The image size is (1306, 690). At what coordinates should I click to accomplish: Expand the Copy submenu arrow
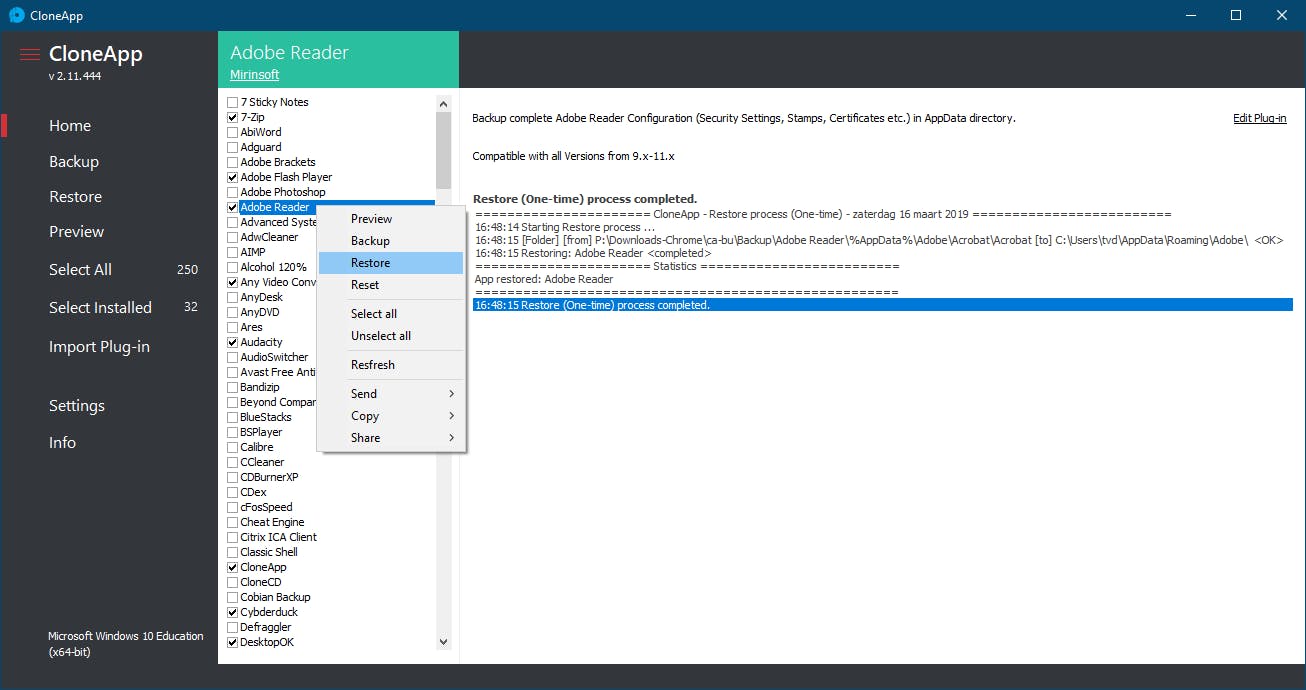[451, 416]
